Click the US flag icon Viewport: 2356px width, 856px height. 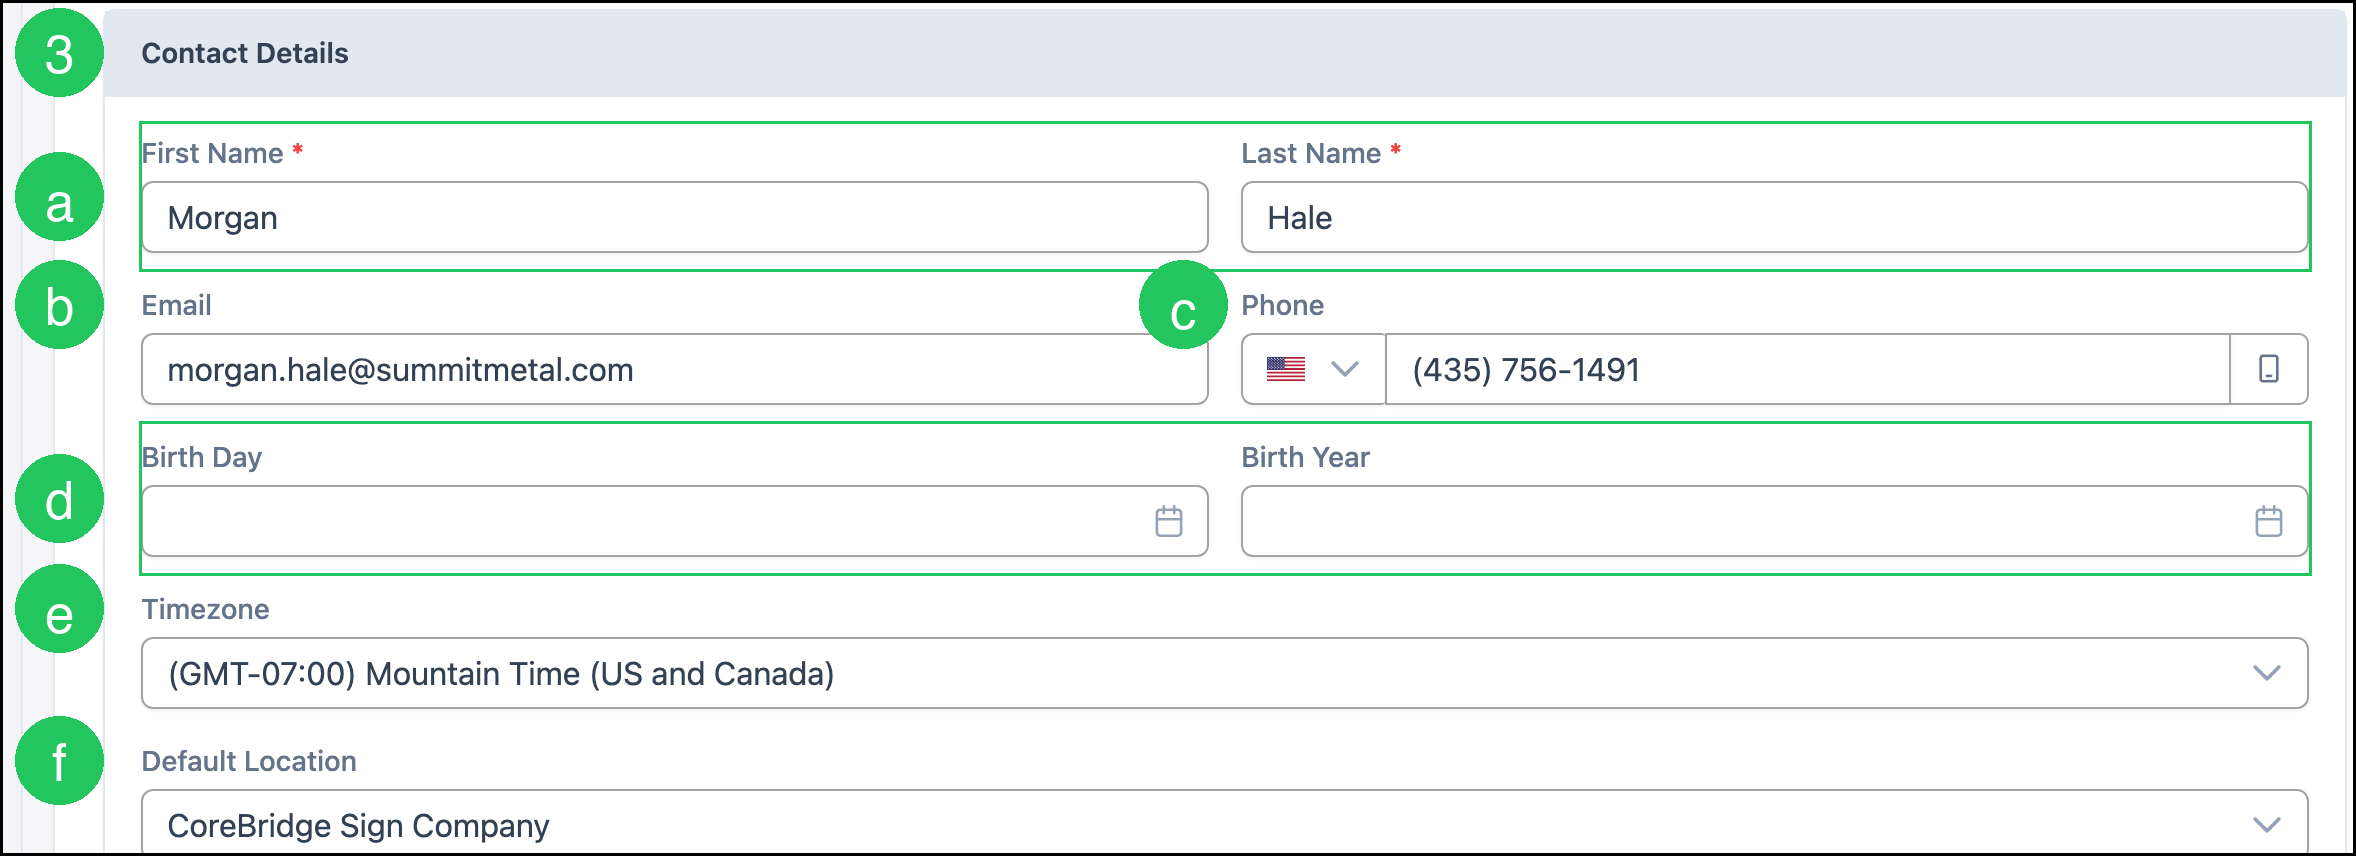coord(1286,369)
